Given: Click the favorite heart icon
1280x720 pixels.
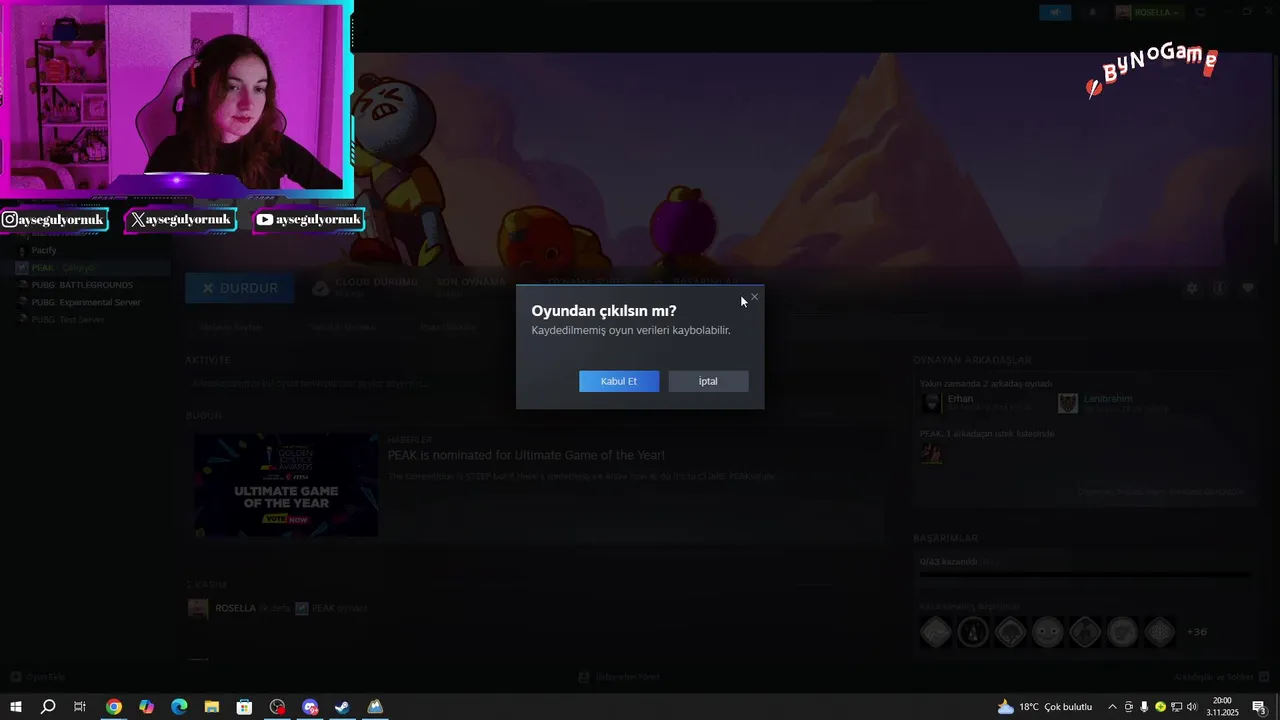Looking at the screenshot, I should [1248, 288].
